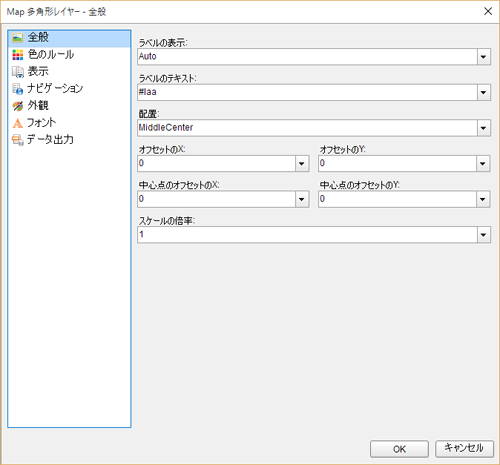Screen dimensions: 500x465
Task: Expand the ラベルの表示 dropdown arrow
Action: tap(483, 57)
